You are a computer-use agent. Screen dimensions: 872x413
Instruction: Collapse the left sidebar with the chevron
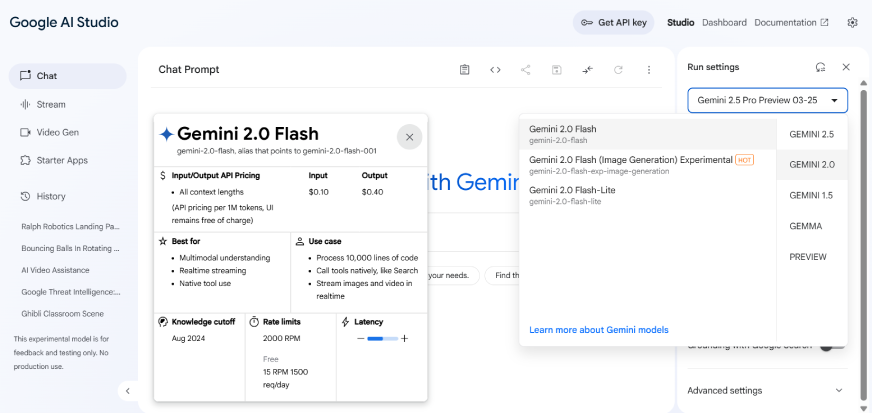point(128,391)
